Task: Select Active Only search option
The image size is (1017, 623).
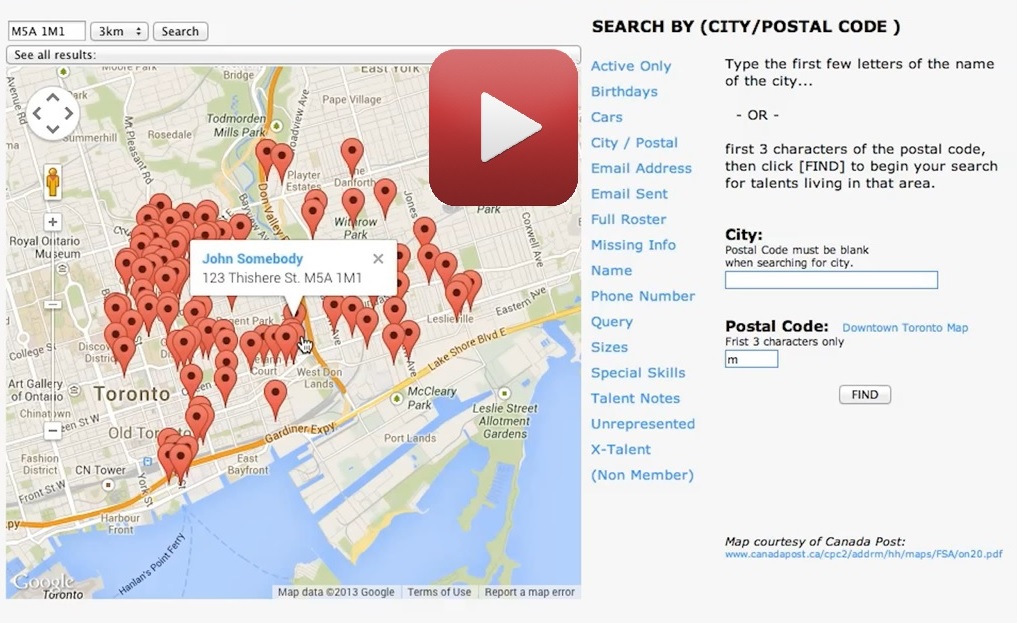Action: point(631,66)
